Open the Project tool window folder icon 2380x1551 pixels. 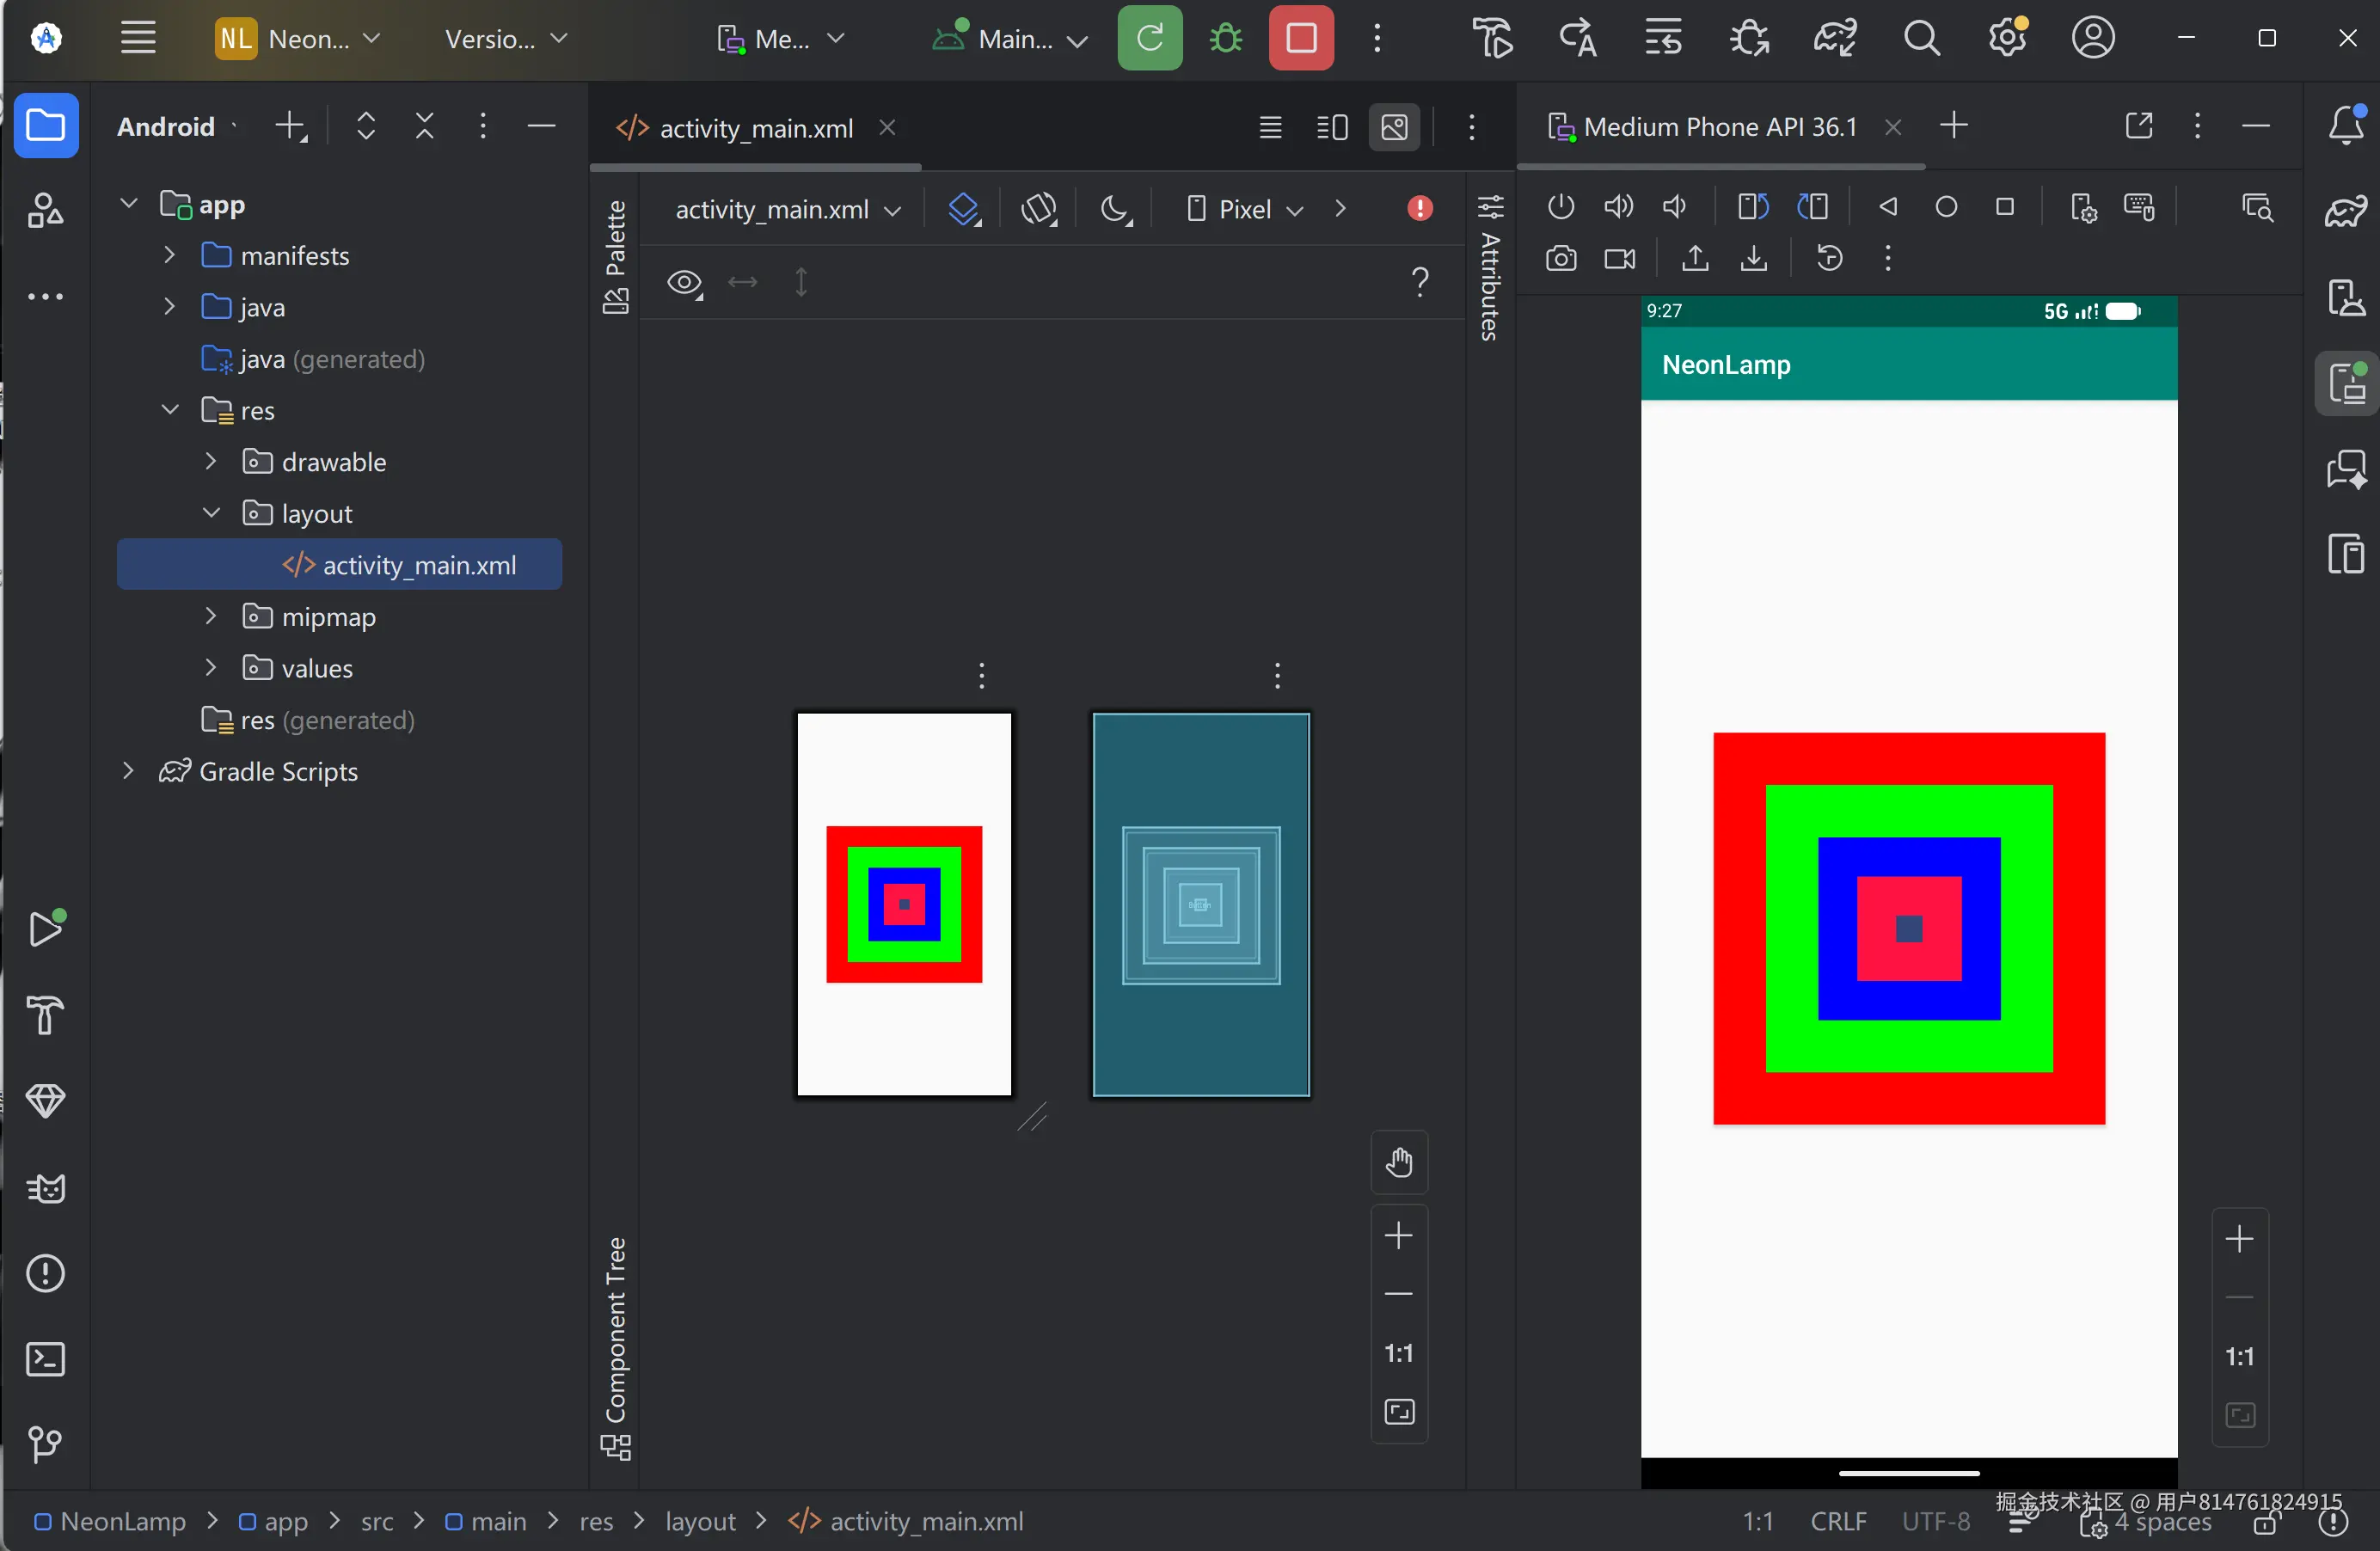[x=46, y=126]
